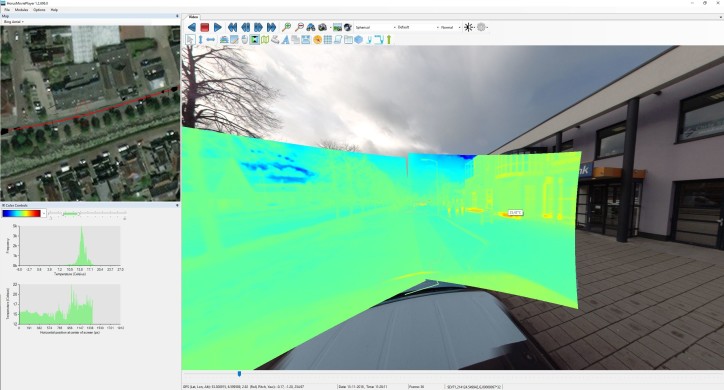Open the Modules menu
724x390 pixels.
coord(21,10)
